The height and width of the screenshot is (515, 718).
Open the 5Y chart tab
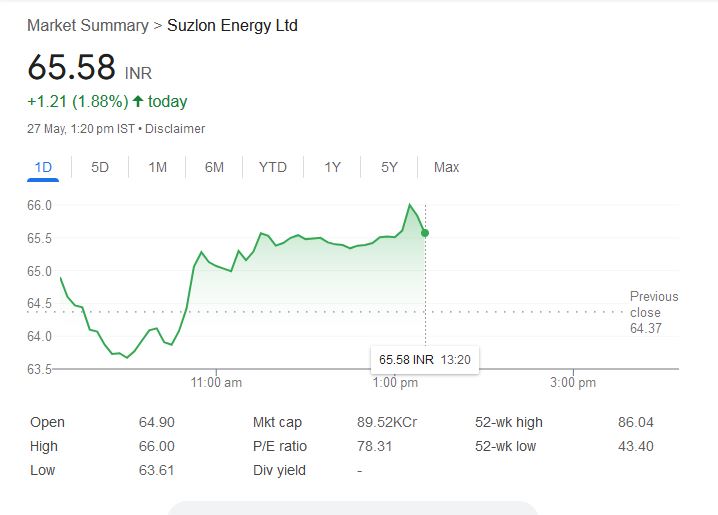389,167
